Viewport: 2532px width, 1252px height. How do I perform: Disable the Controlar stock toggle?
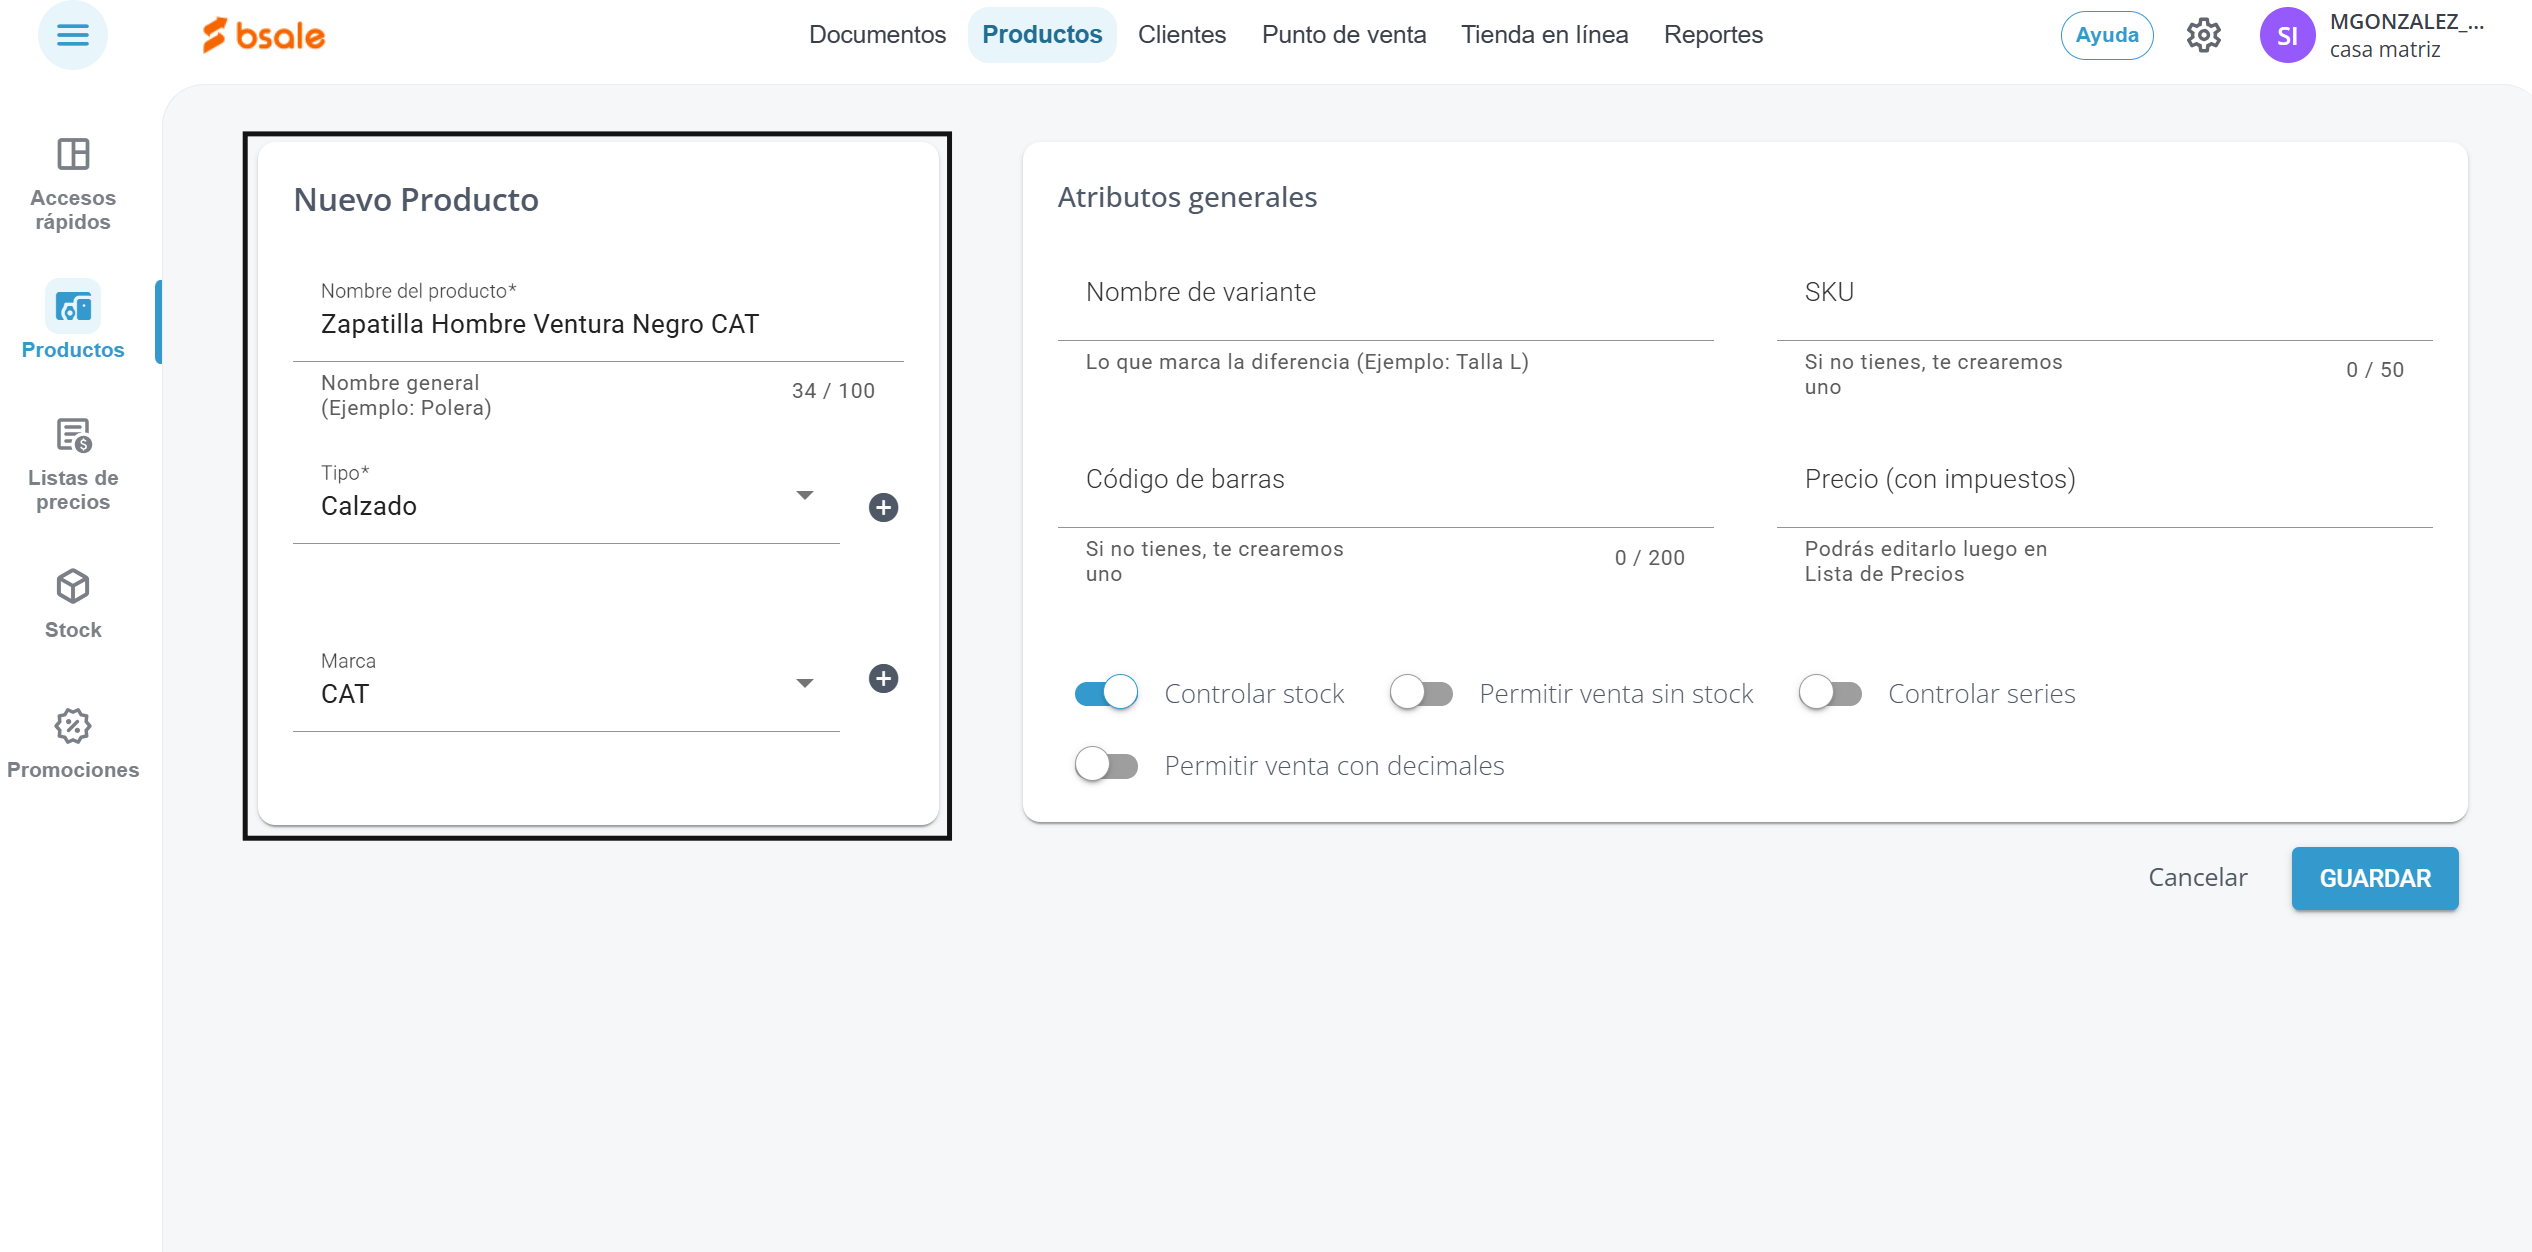click(1106, 693)
